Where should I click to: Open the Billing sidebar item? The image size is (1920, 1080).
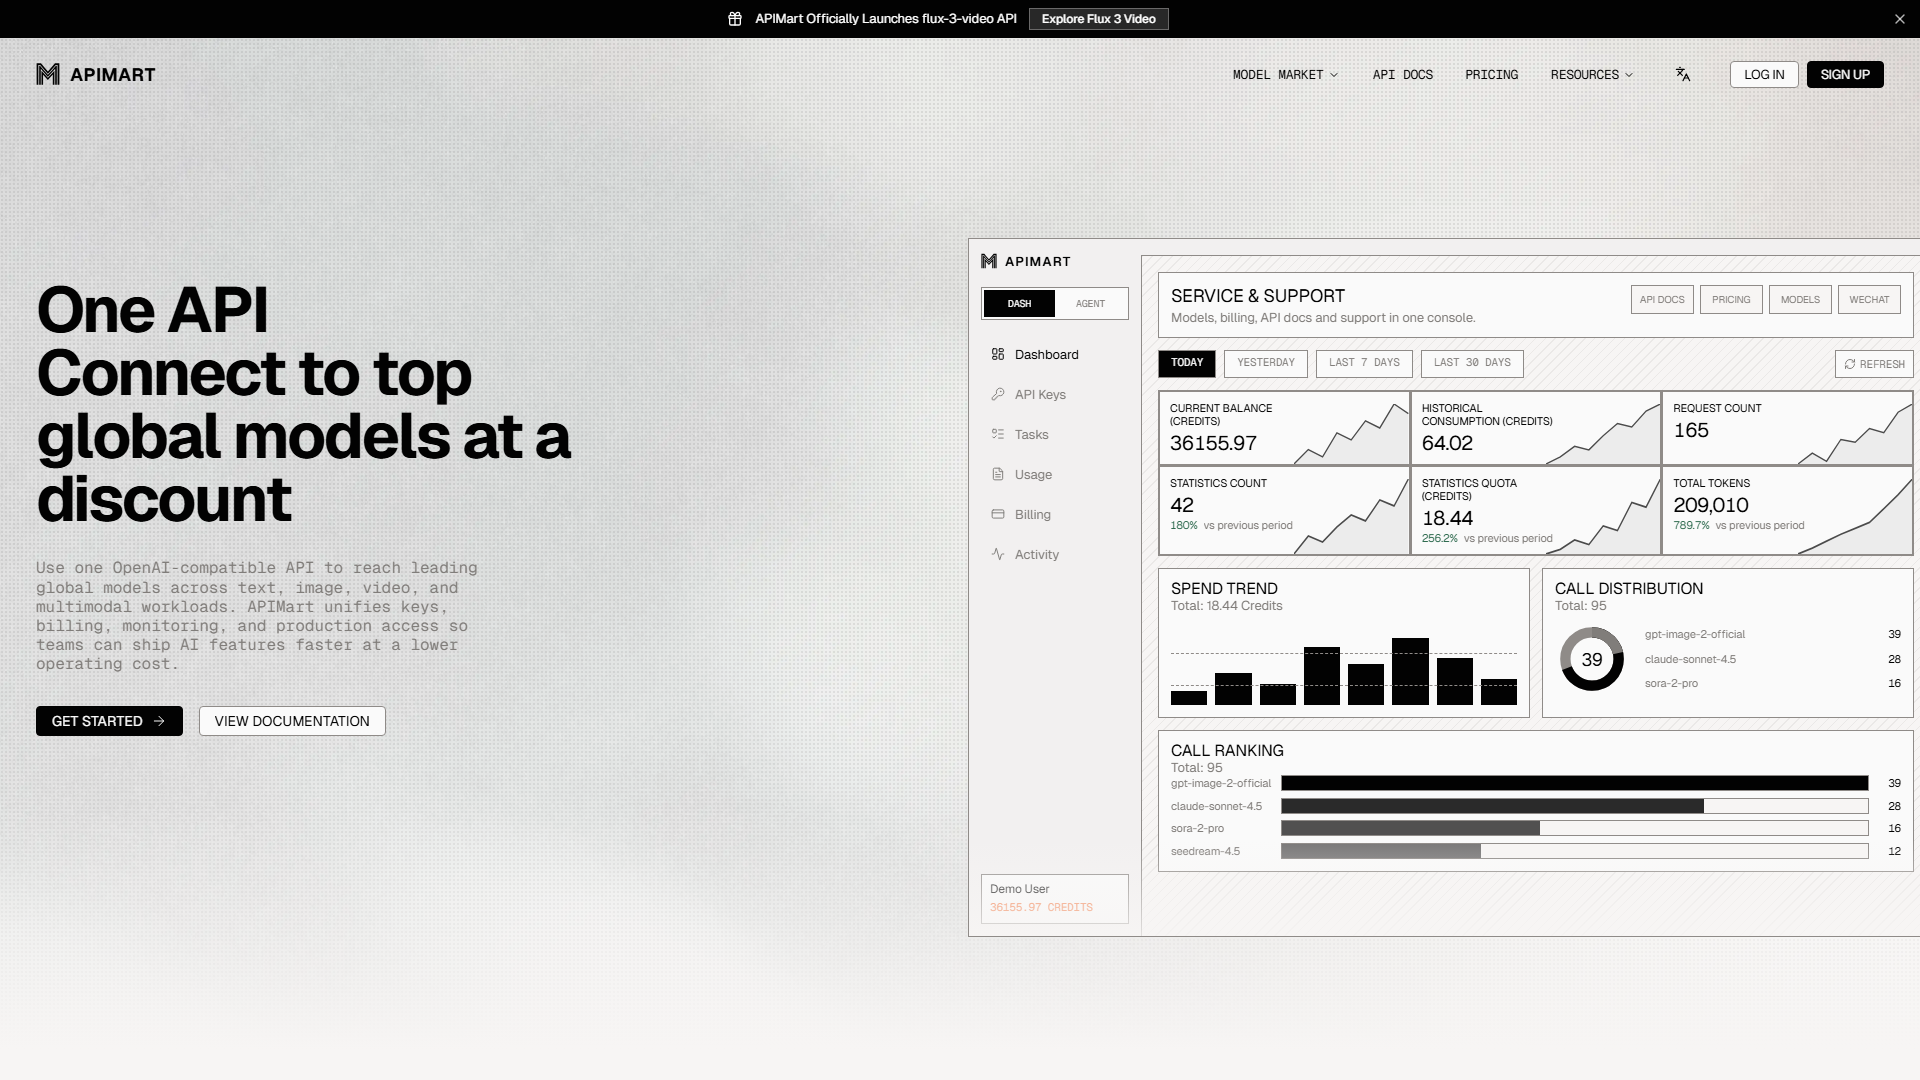[1055, 514]
